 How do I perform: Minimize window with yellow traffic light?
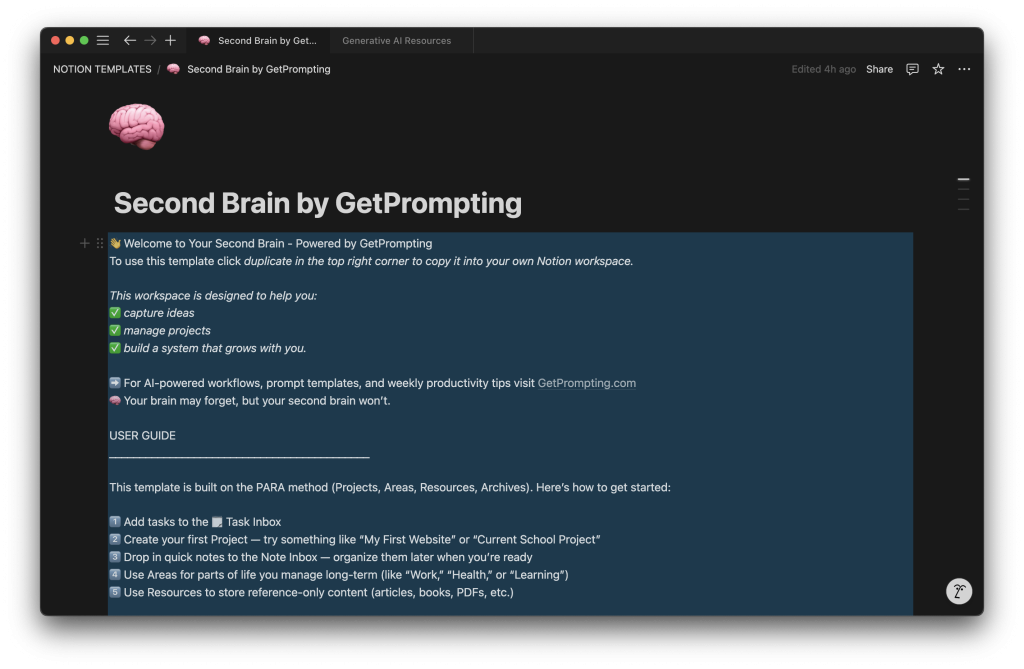click(x=70, y=41)
